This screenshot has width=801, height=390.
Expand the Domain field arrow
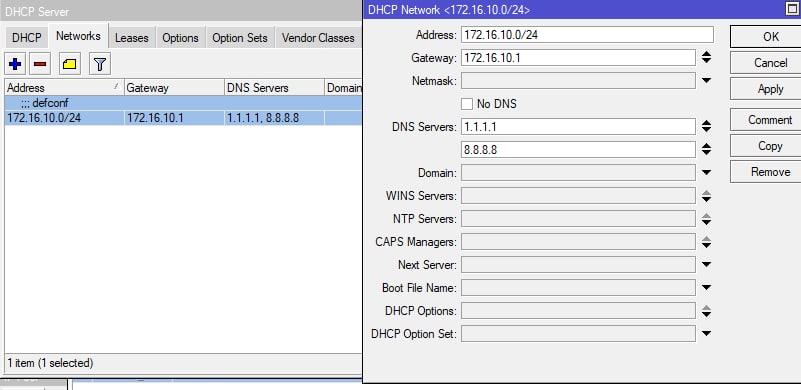click(x=706, y=173)
